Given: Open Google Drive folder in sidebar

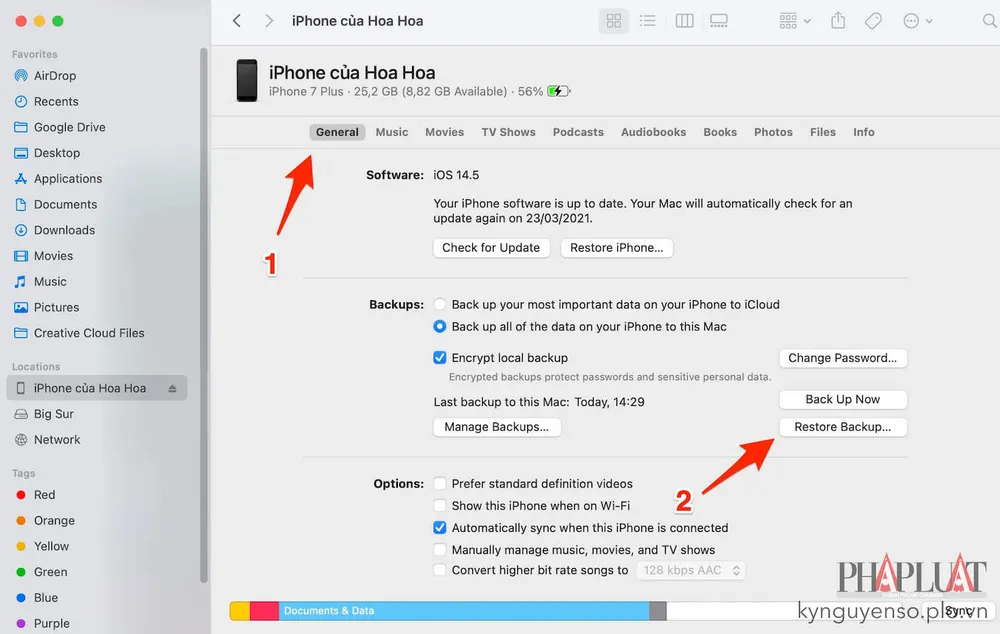Looking at the screenshot, I should (69, 127).
